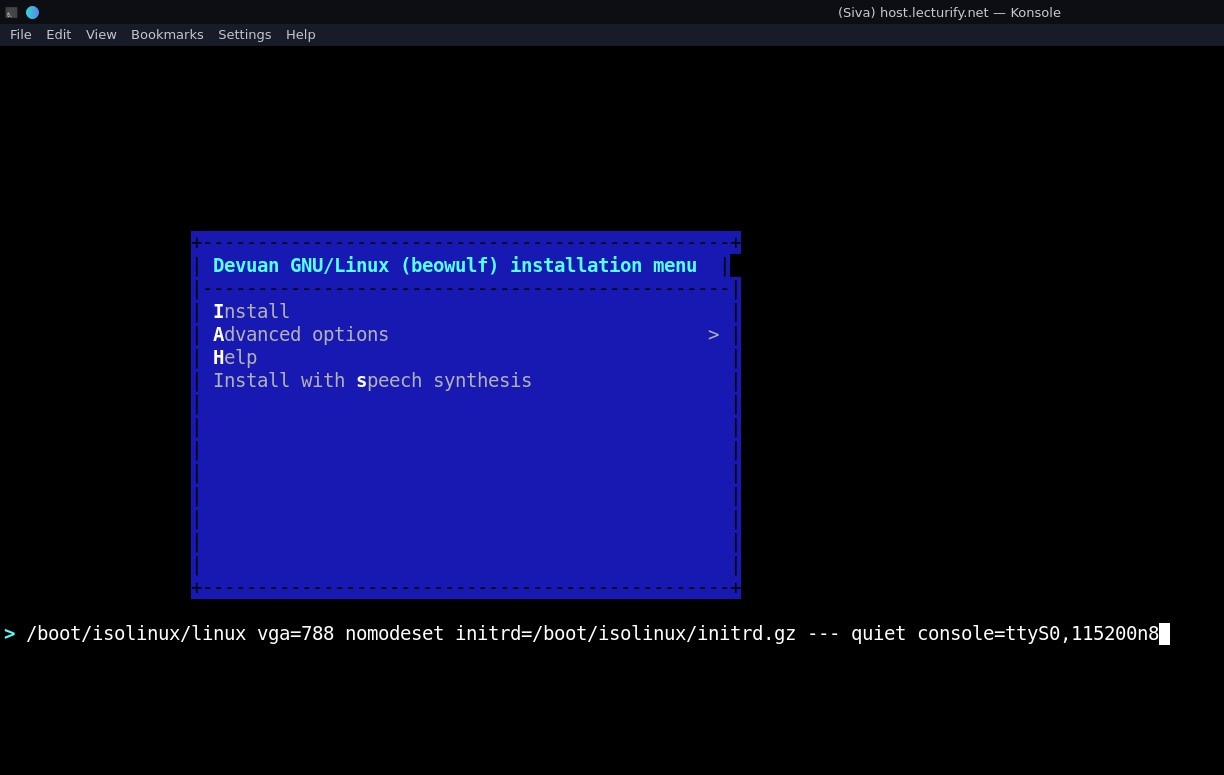Viewport: 1224px width, 775px height.
Task: Select Install with speech synthesis
Action: coord(372,381)
